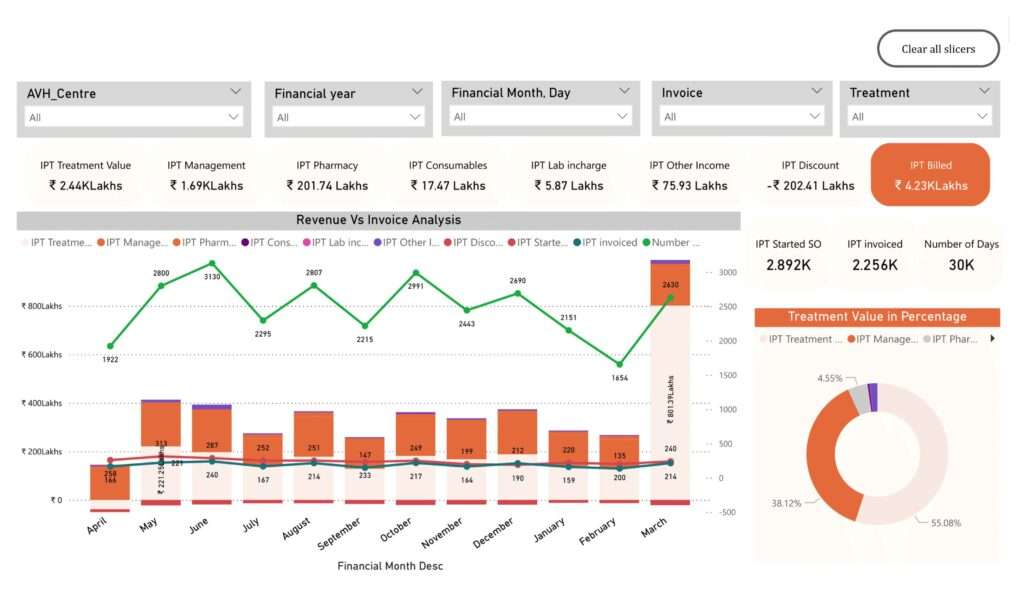Click the IPT Manage legend marker in revenue chart
The height and width of the screenshot is (592, 1024).
point(100,242)
